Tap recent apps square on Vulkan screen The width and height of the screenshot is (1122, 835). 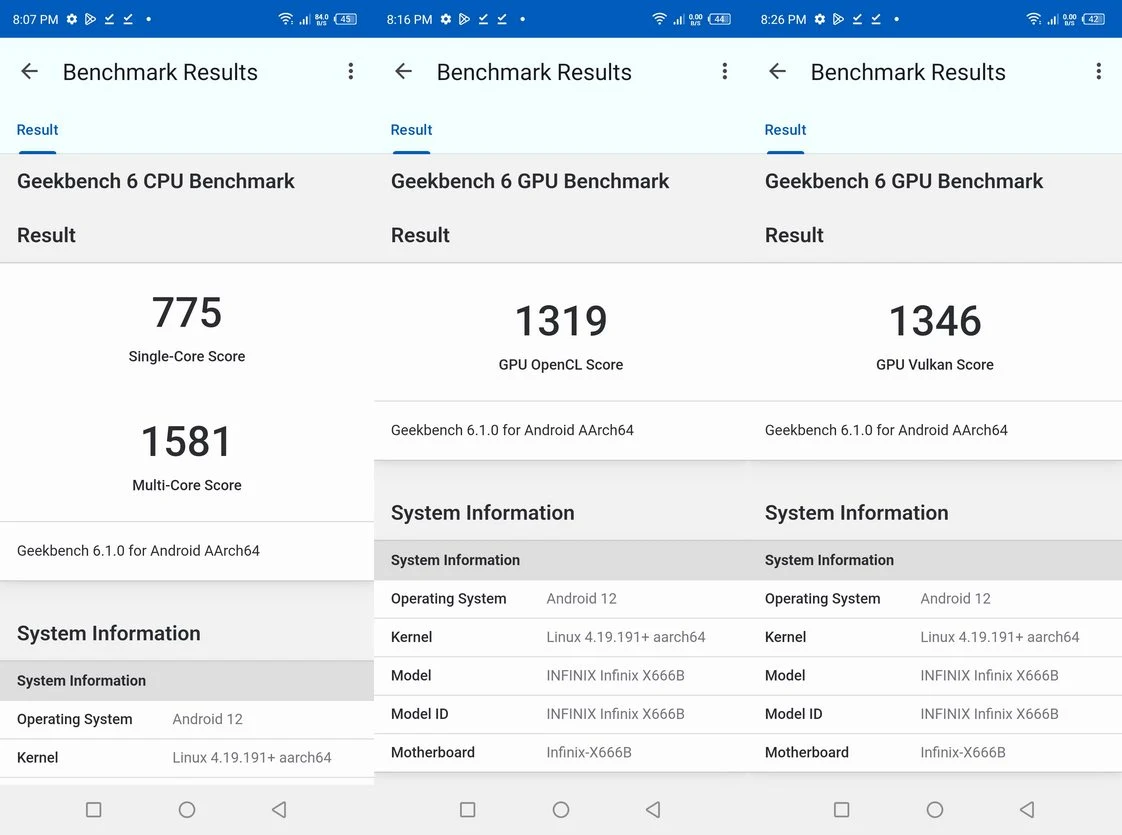point(842,809)
